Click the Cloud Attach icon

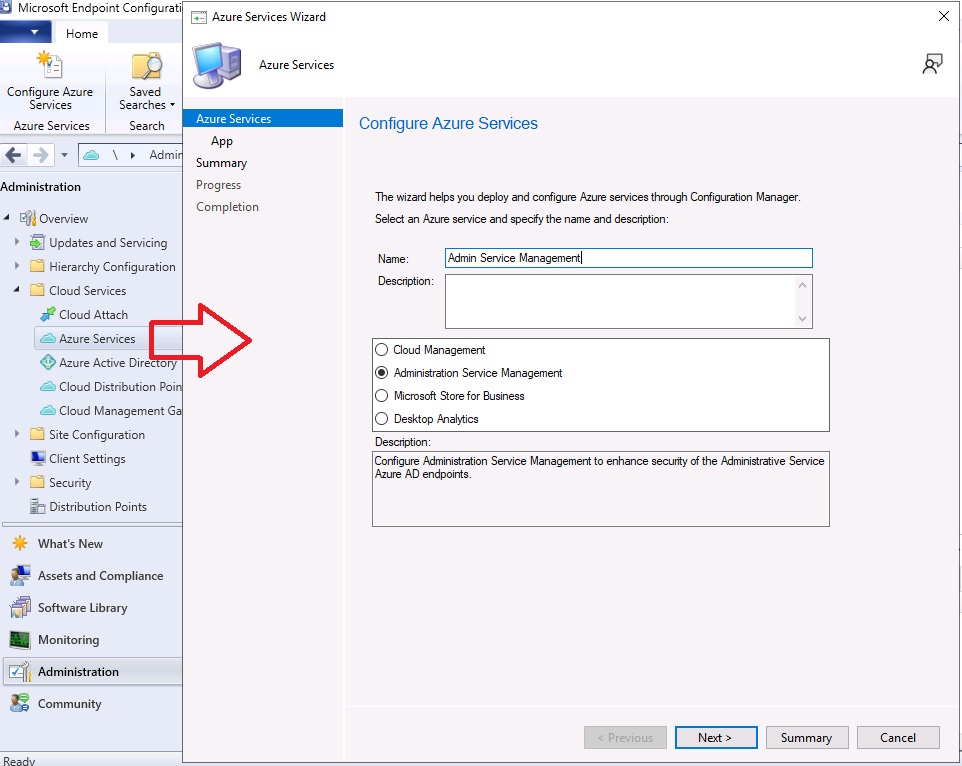click(47, 315)
